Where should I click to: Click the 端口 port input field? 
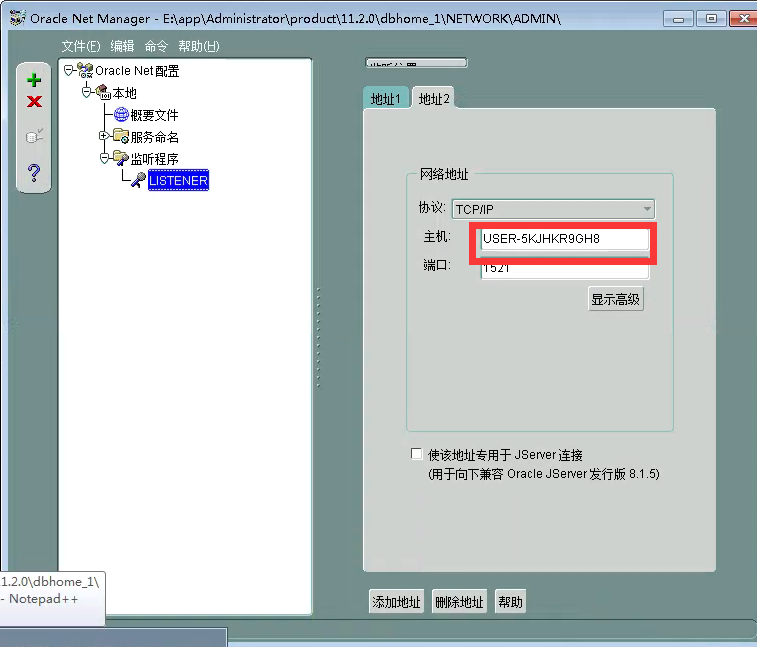coord(564,268)
